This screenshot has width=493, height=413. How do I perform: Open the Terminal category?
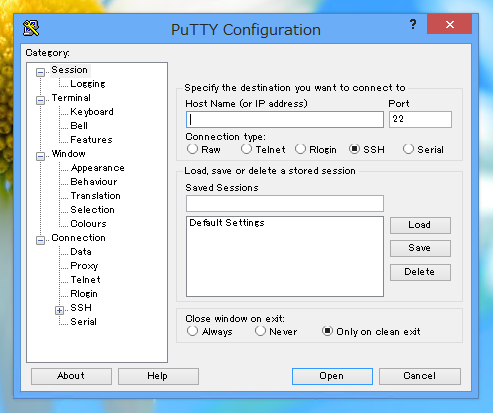tap(71, 98)
